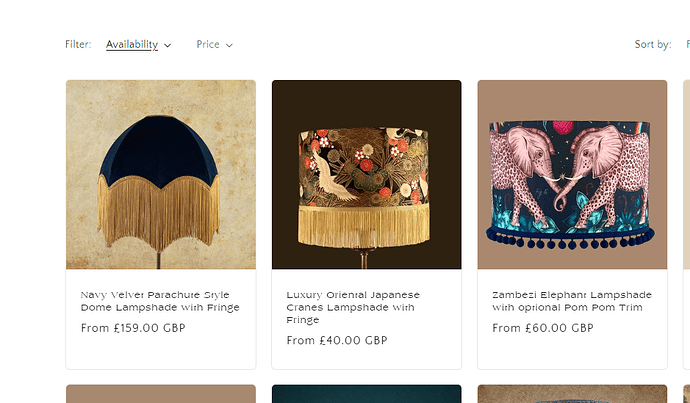
Task: Open the dark teal product in second row
Action: tap(366, 394)
